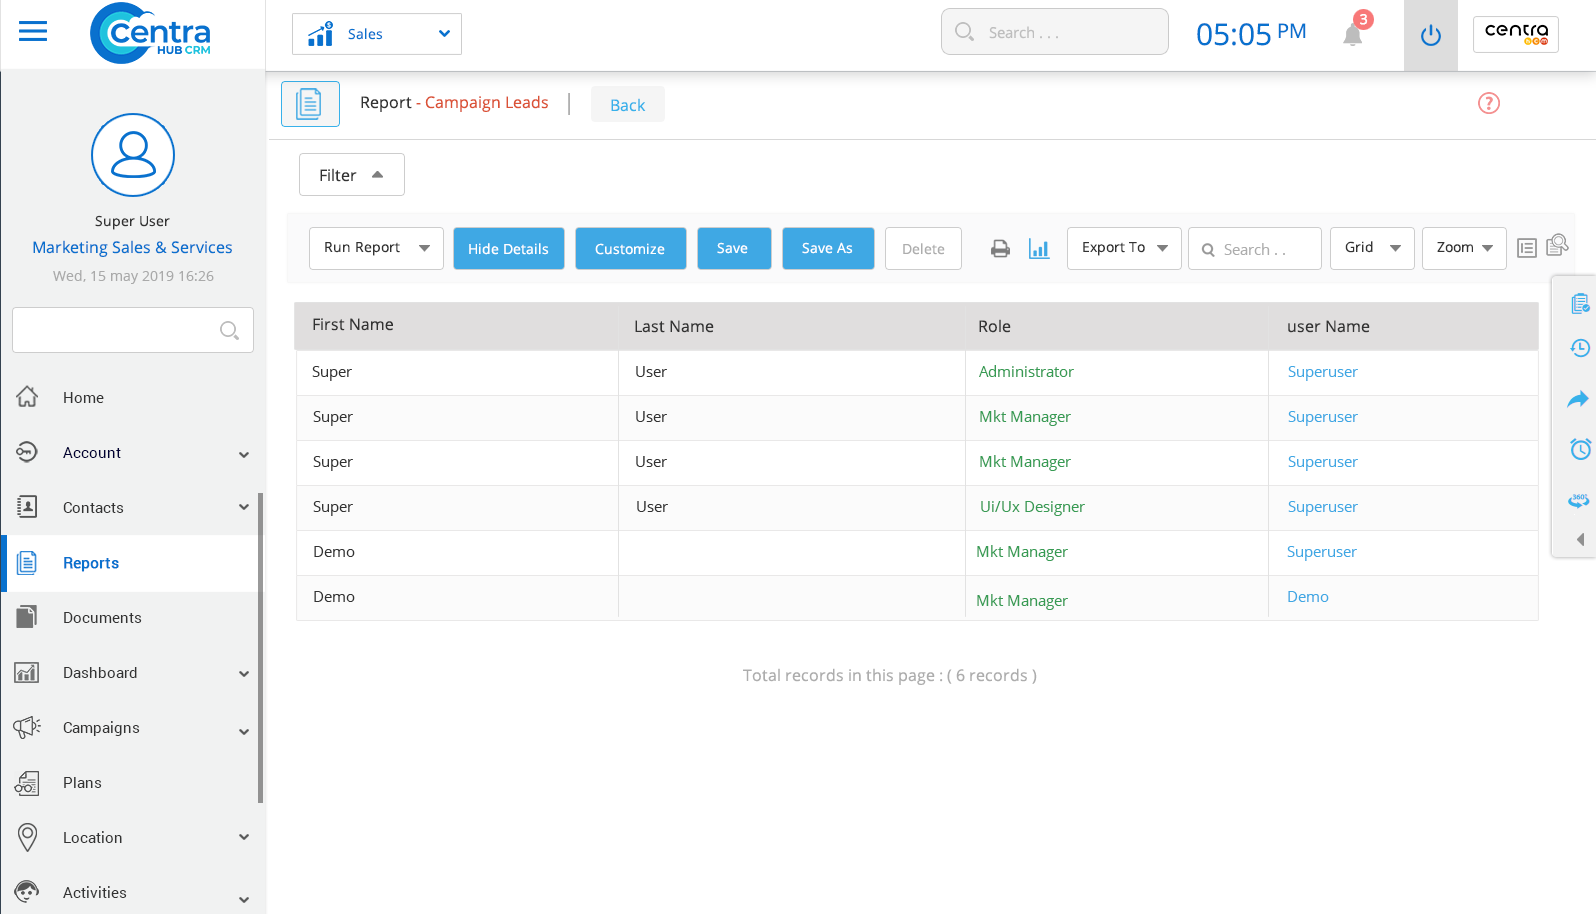1596x914 pixels.
Task: Click the Super User profile avatar
Action: tap(133, 155)
